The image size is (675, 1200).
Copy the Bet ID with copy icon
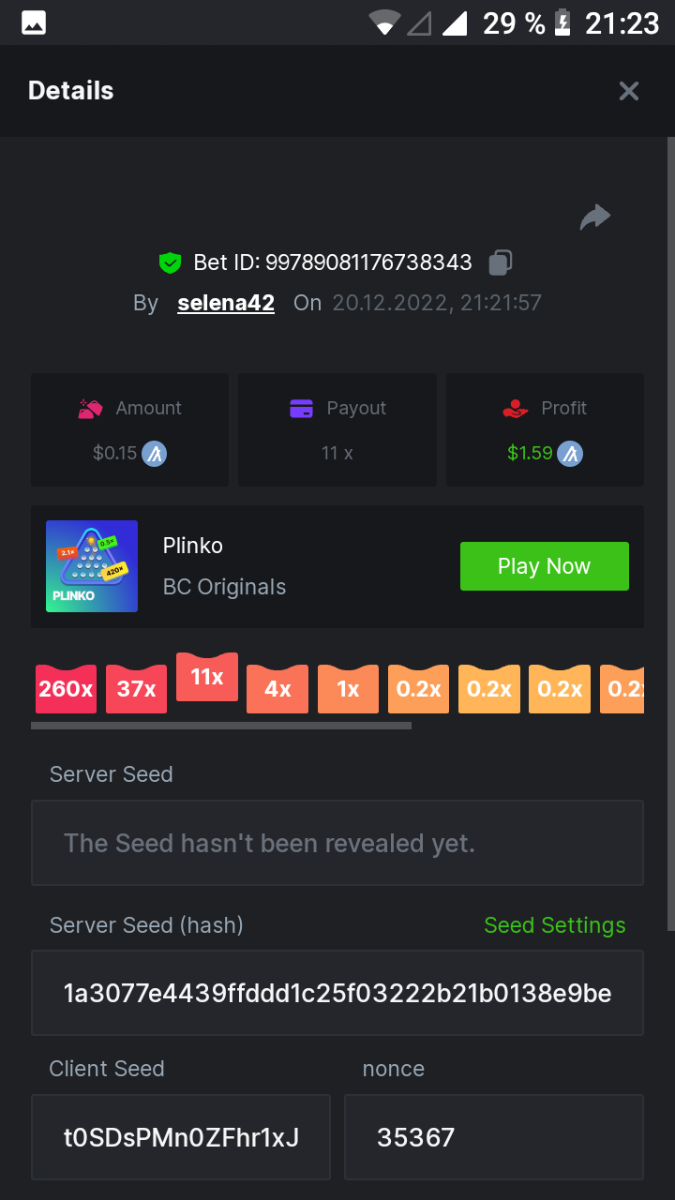pos(500,263)
